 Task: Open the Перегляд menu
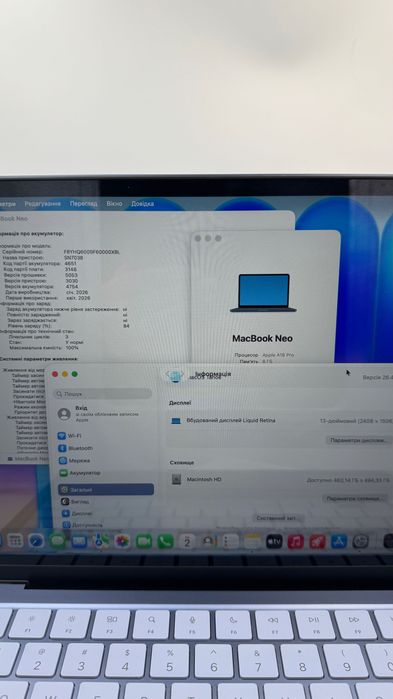tap(83, 204)
